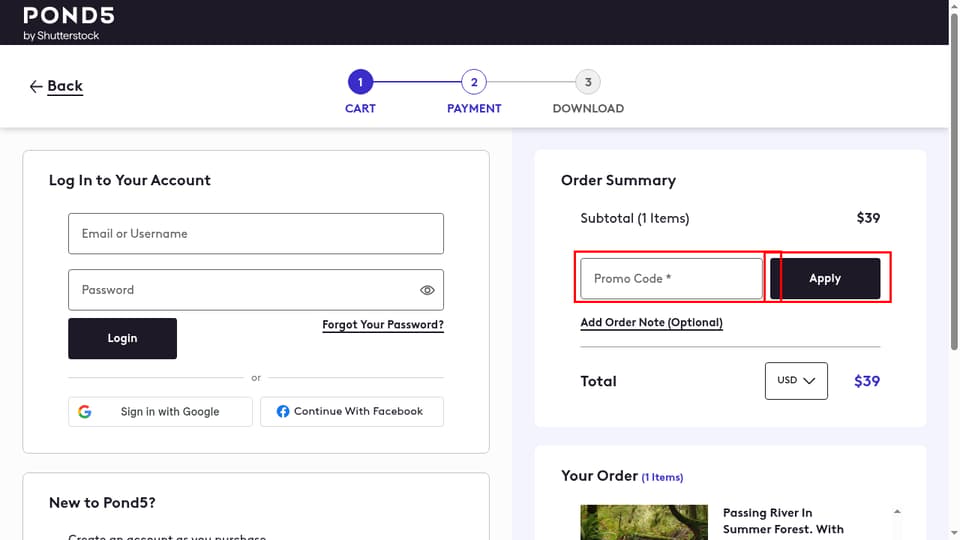This screenshot has height=540, width=960.
Task: Click the back arrow icon
Action: point(36,86)
